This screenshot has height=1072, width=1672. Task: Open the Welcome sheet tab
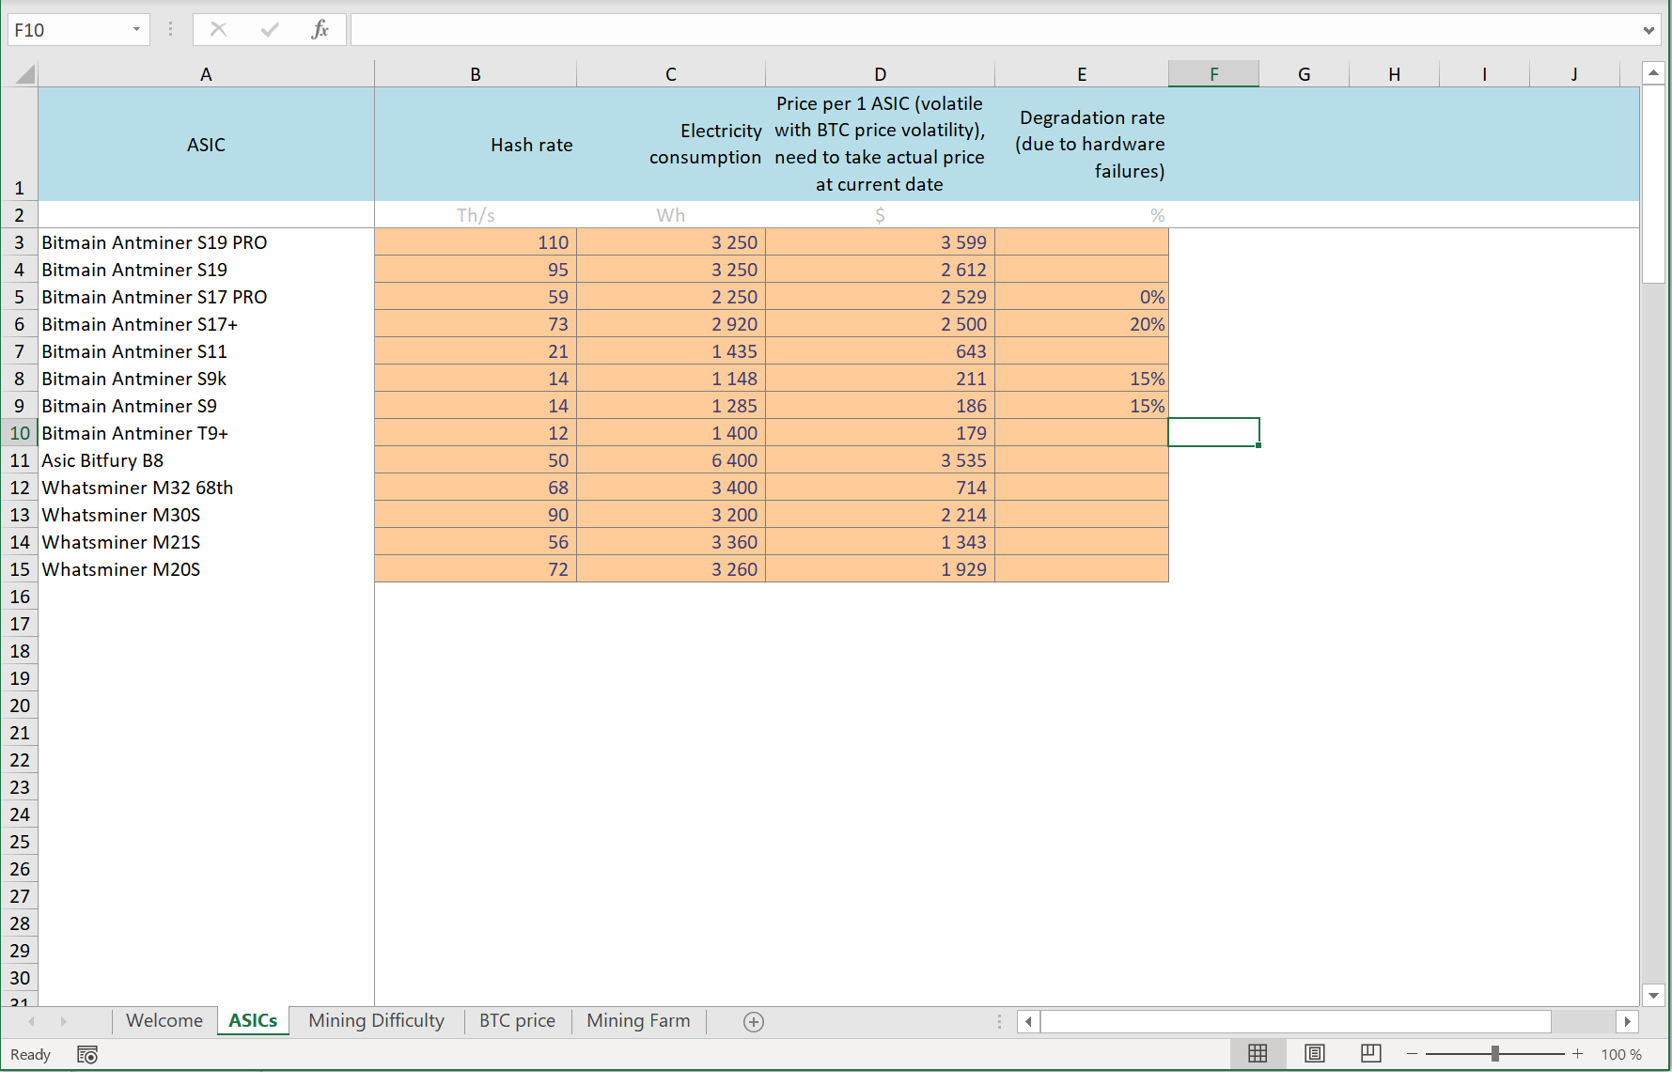pyautogui.click(x=164, y=1021)
